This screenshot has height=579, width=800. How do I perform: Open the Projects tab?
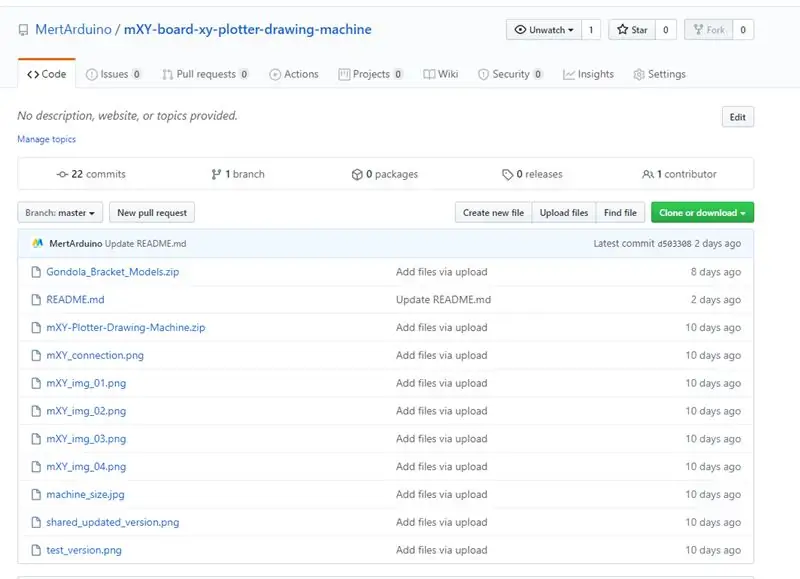tap(370, 74)
